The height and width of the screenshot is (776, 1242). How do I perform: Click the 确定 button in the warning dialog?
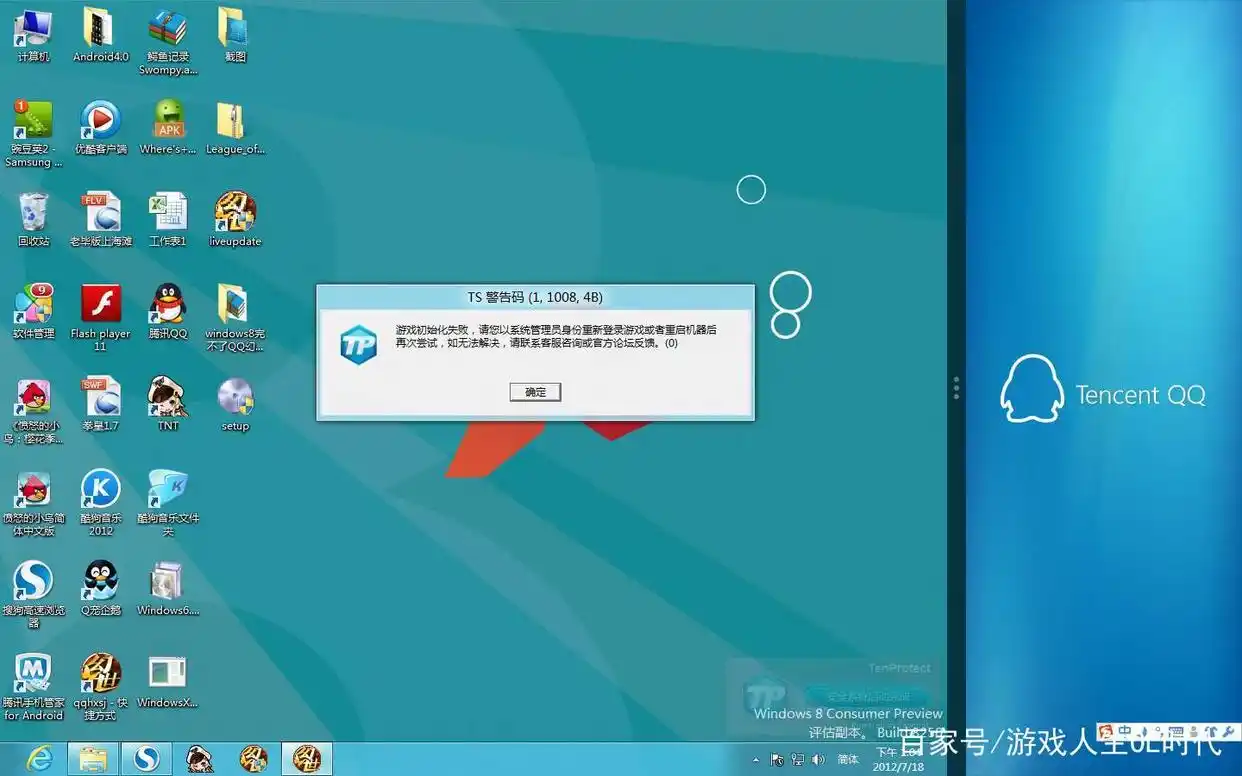tap(535, 392)
